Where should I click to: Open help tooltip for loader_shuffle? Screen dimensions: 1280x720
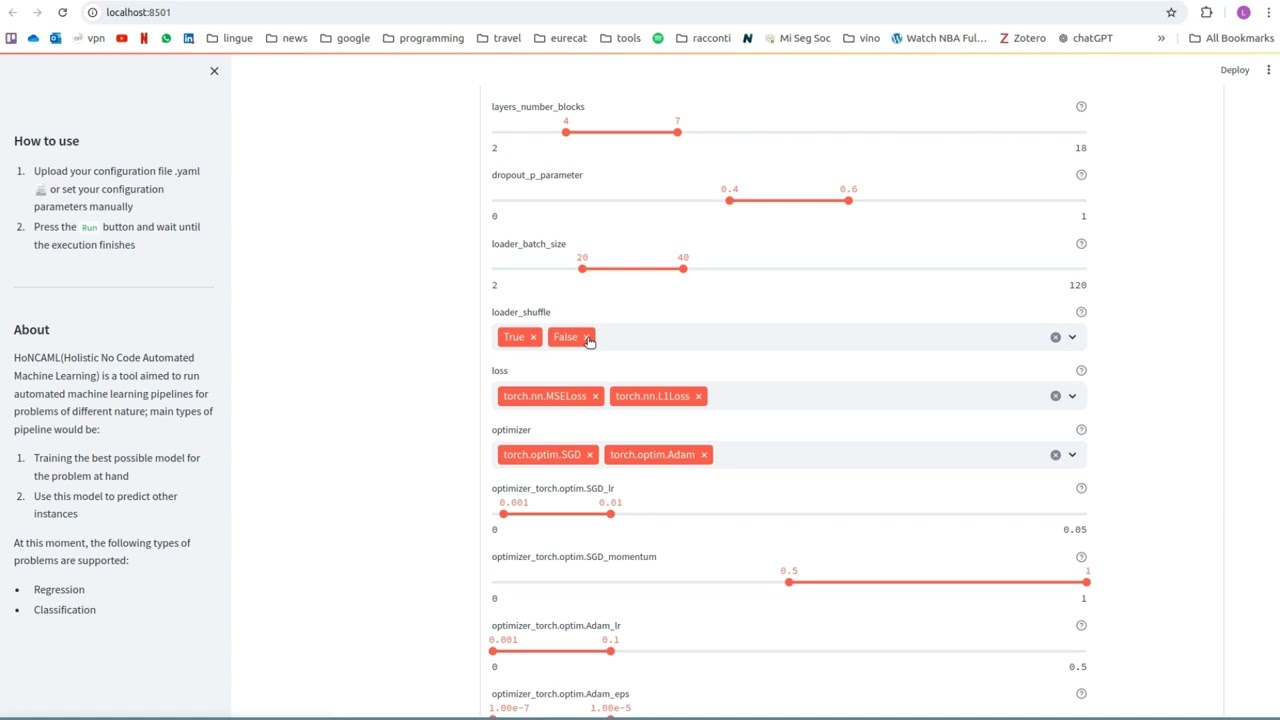[1081, 312]
